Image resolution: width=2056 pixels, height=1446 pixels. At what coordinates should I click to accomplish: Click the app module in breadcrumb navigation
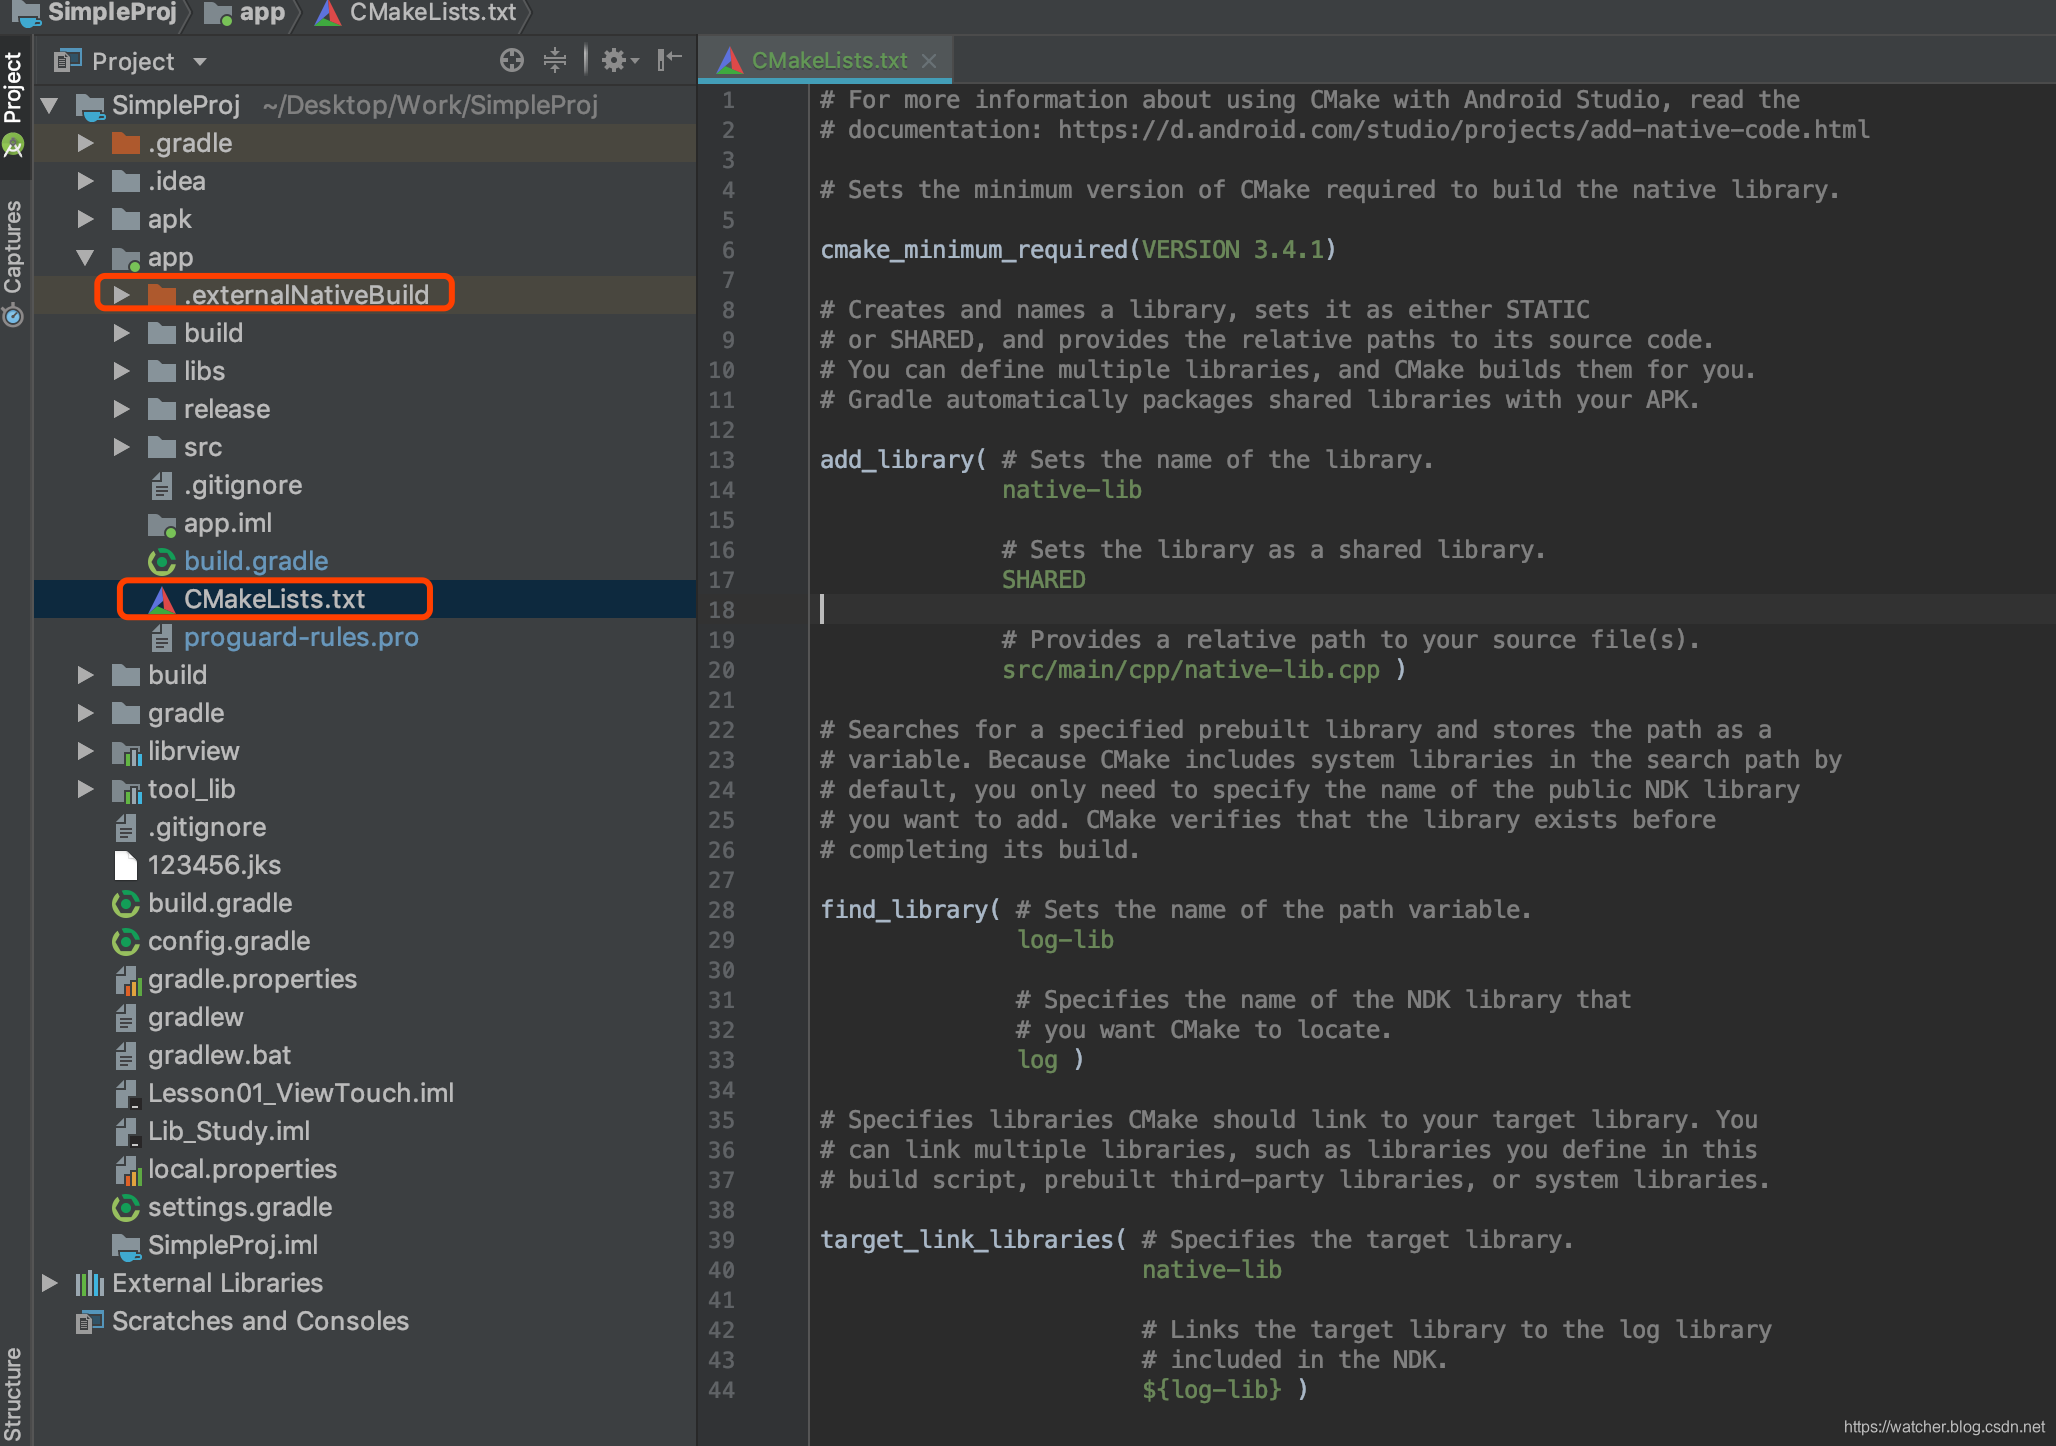click(x=236, y=17)
